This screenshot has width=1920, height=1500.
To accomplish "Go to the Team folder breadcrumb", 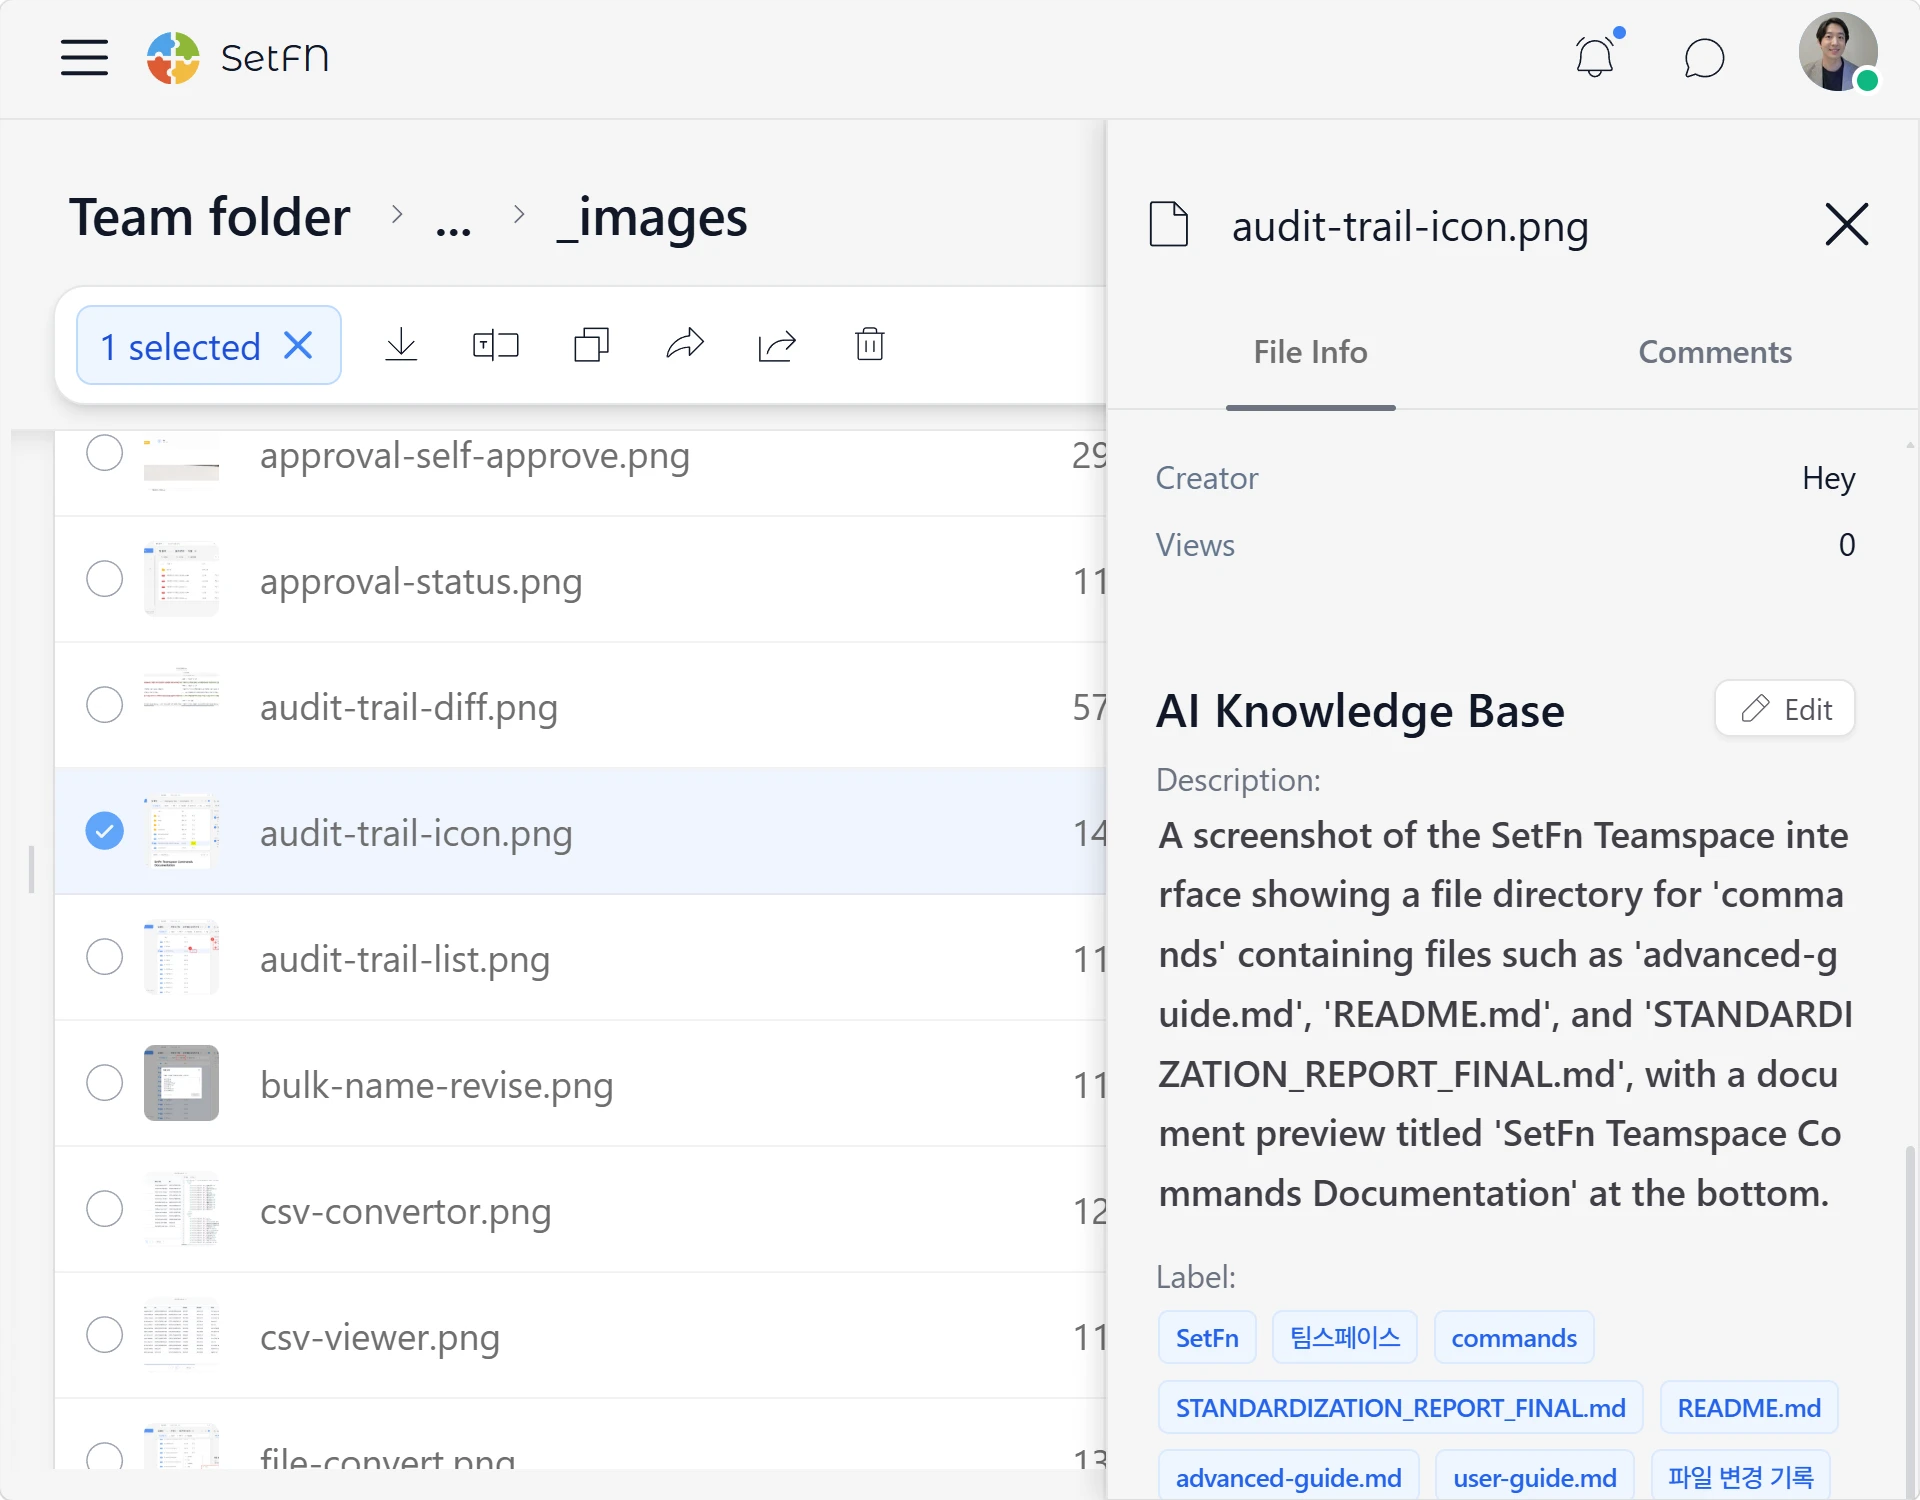I will pos(209,217).
